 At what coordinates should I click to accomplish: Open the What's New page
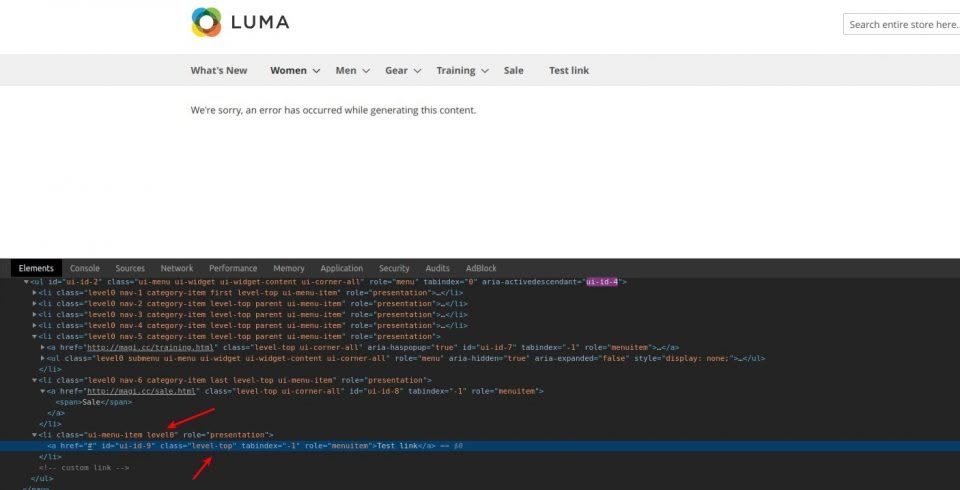[x=219, y=71]
